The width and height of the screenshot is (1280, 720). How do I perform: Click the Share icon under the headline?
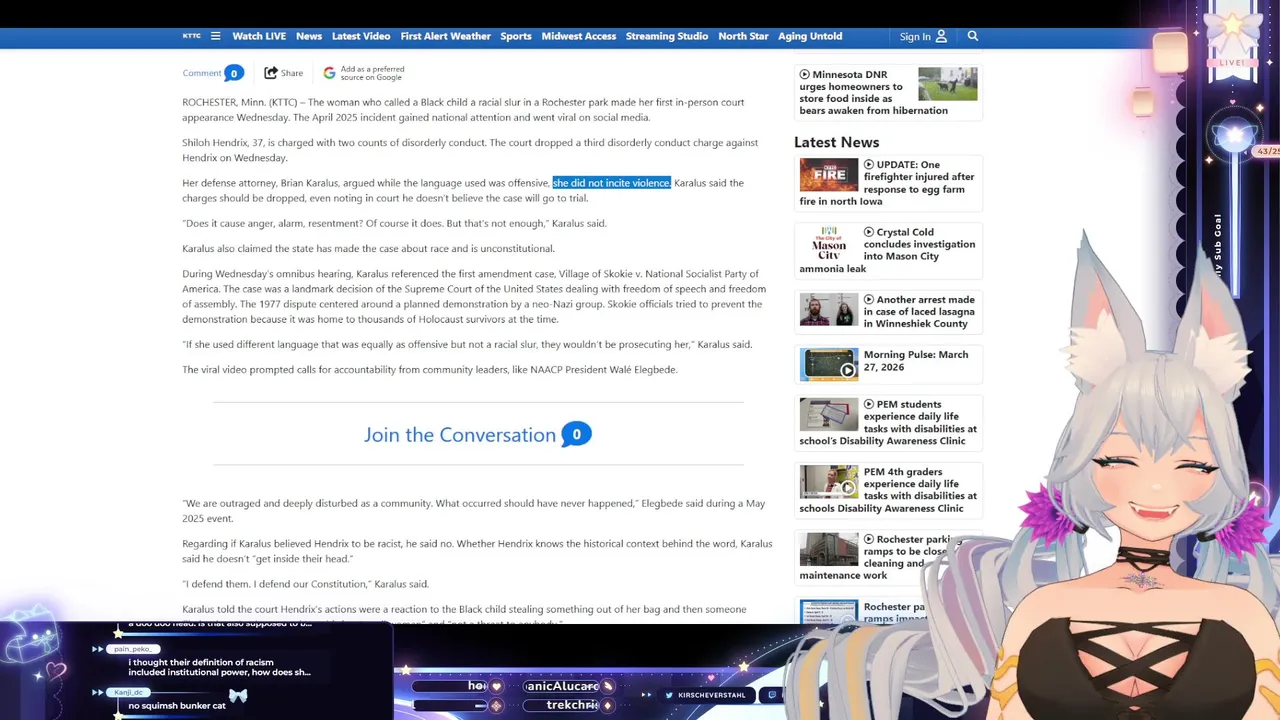tap(270, 72)
